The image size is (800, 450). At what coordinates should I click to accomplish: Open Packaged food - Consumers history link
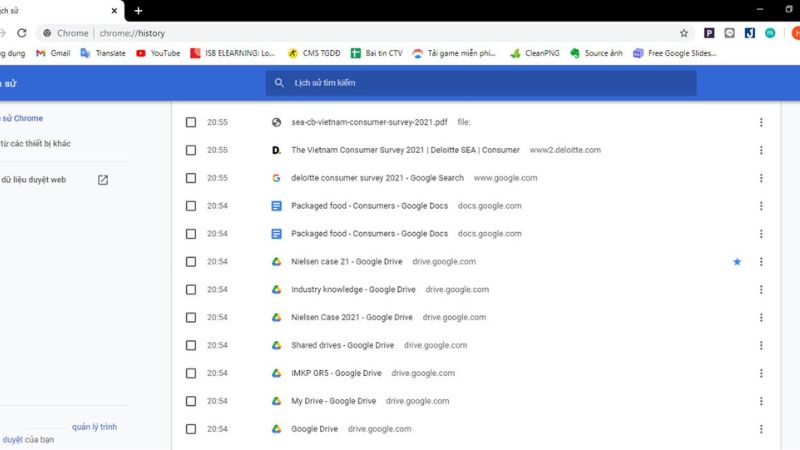click(369, 206)
